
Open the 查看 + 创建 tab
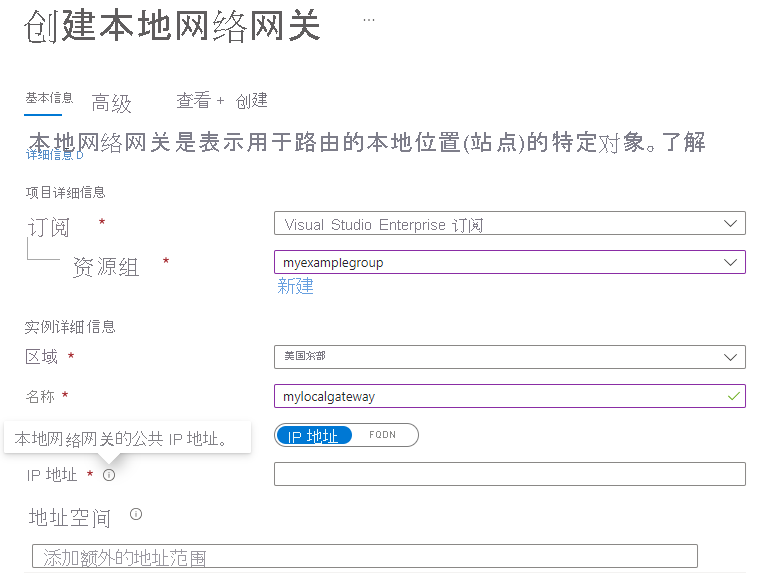click(x=222, y=101)
